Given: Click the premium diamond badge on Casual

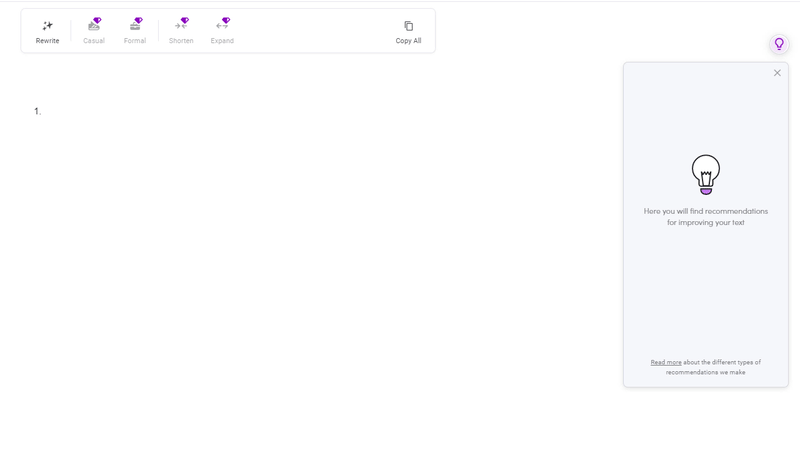Looking at the screenshot, I should (x=97, y=21).
